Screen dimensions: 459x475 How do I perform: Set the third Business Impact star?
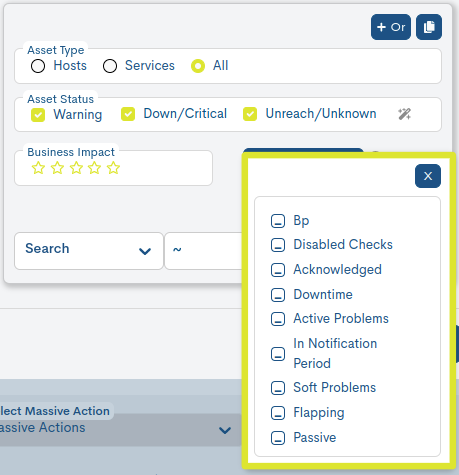pyautogui.click(x=76, y=168)
